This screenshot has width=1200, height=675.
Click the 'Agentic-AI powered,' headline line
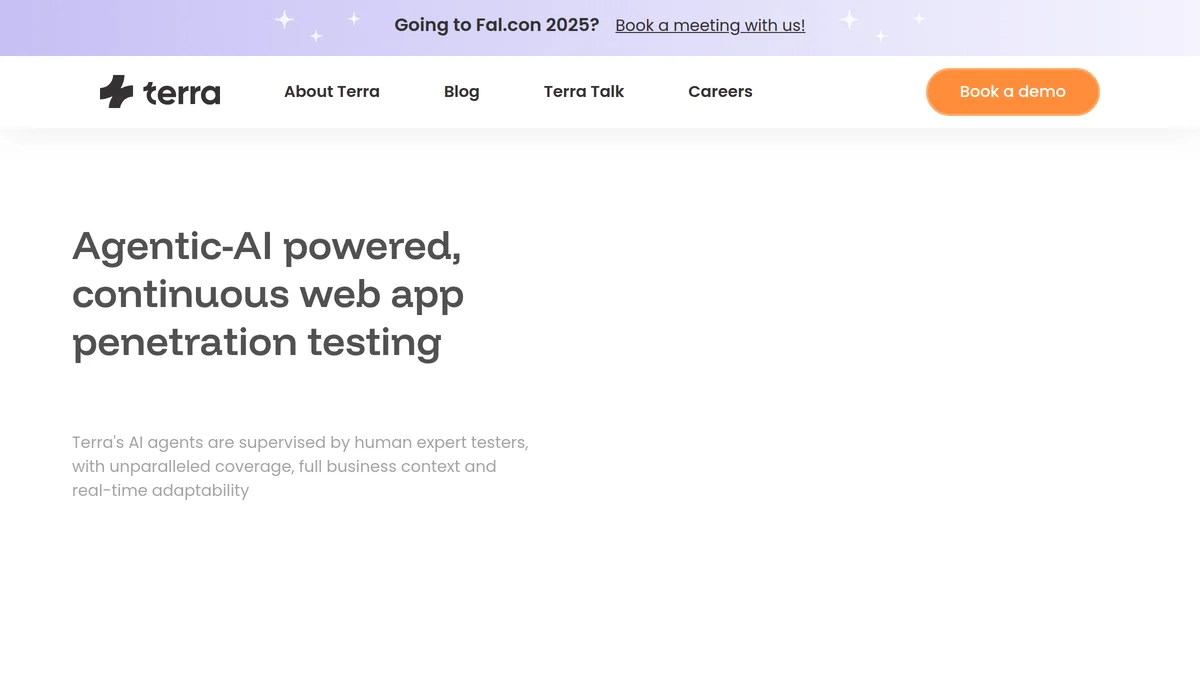tap(267, 247)
